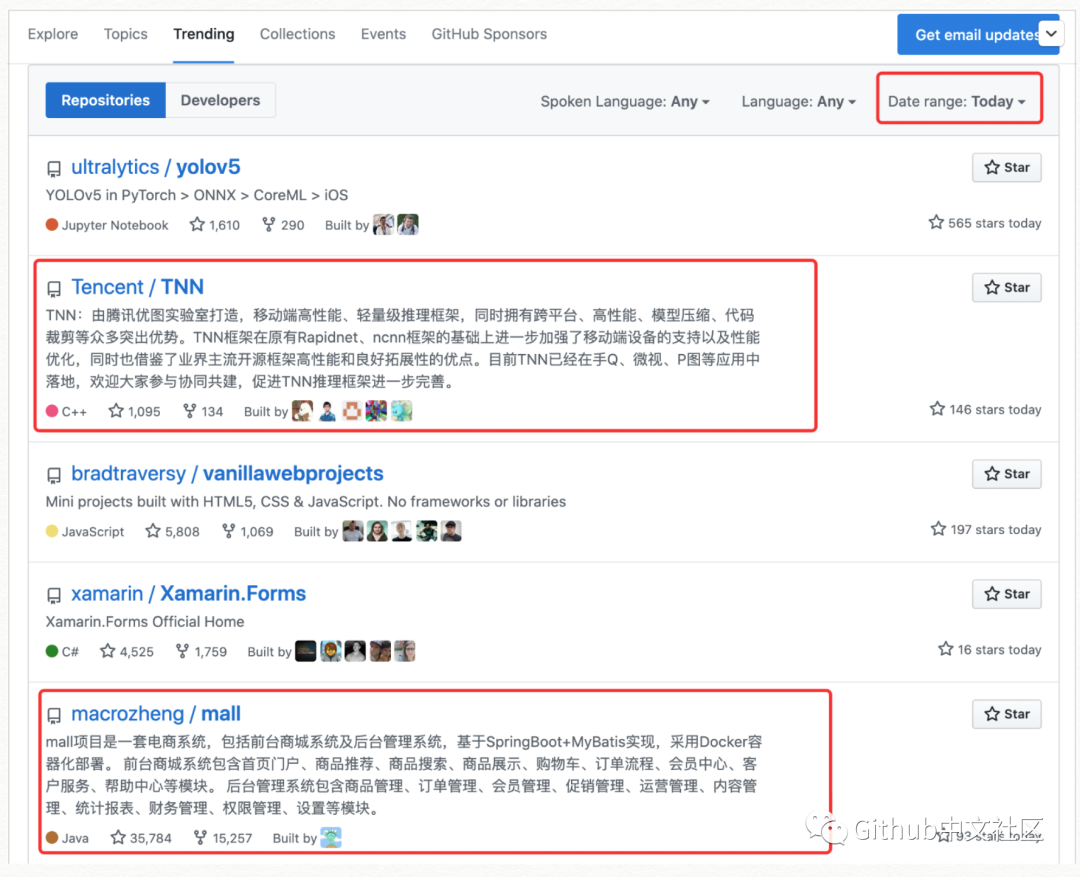The image size is (1080, 877).
Task: Open Spoken Language: Any dropdown
Action: pos(625,101)
